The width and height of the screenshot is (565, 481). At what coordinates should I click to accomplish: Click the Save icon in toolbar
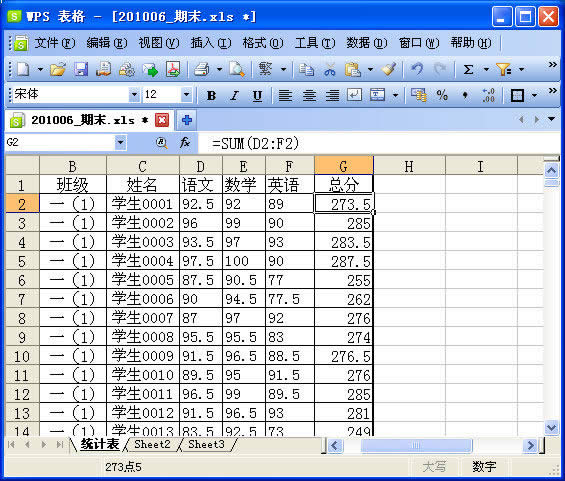point(81,69)
